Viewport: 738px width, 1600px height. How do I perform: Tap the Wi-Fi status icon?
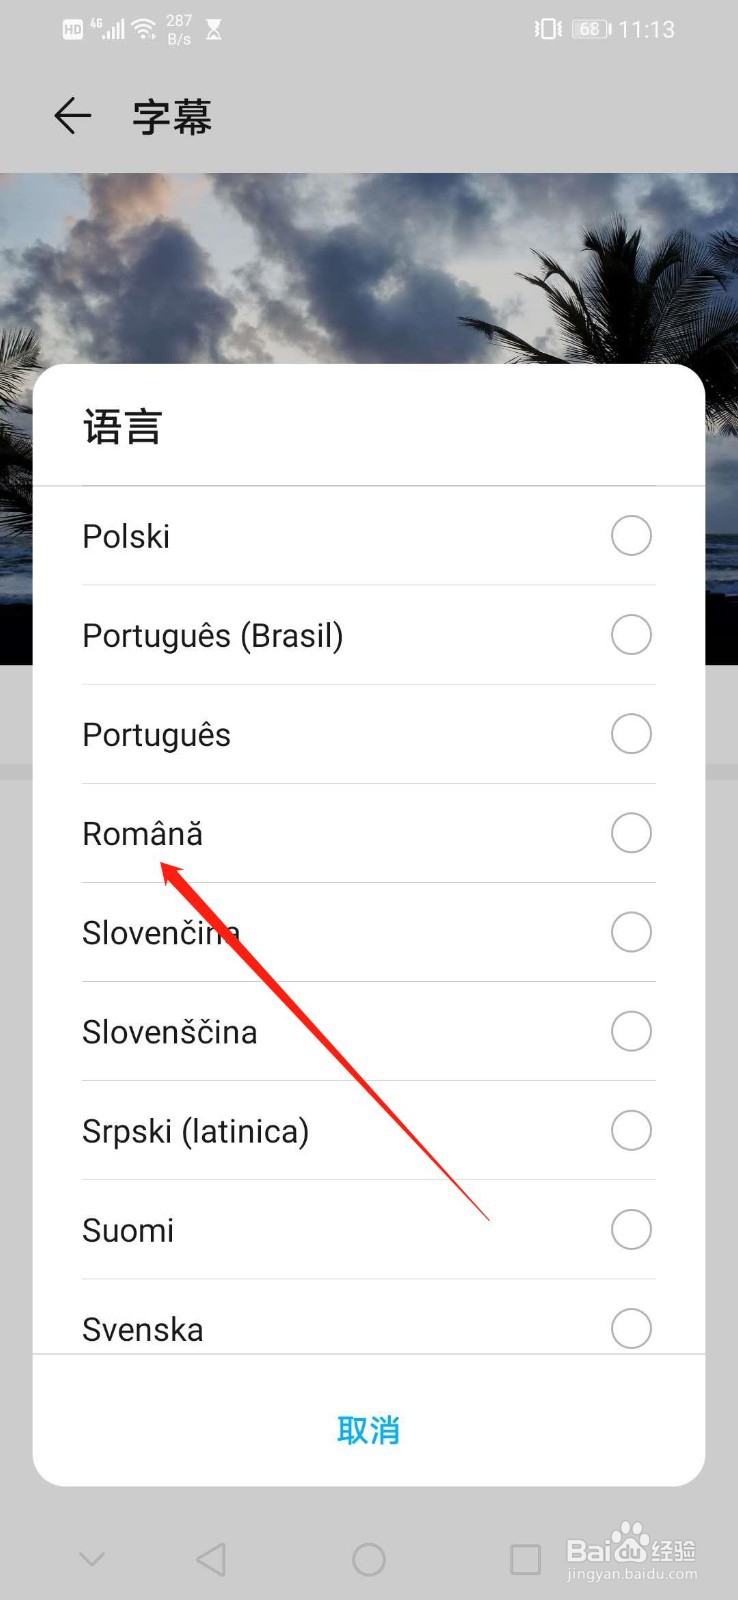[145, 29]
